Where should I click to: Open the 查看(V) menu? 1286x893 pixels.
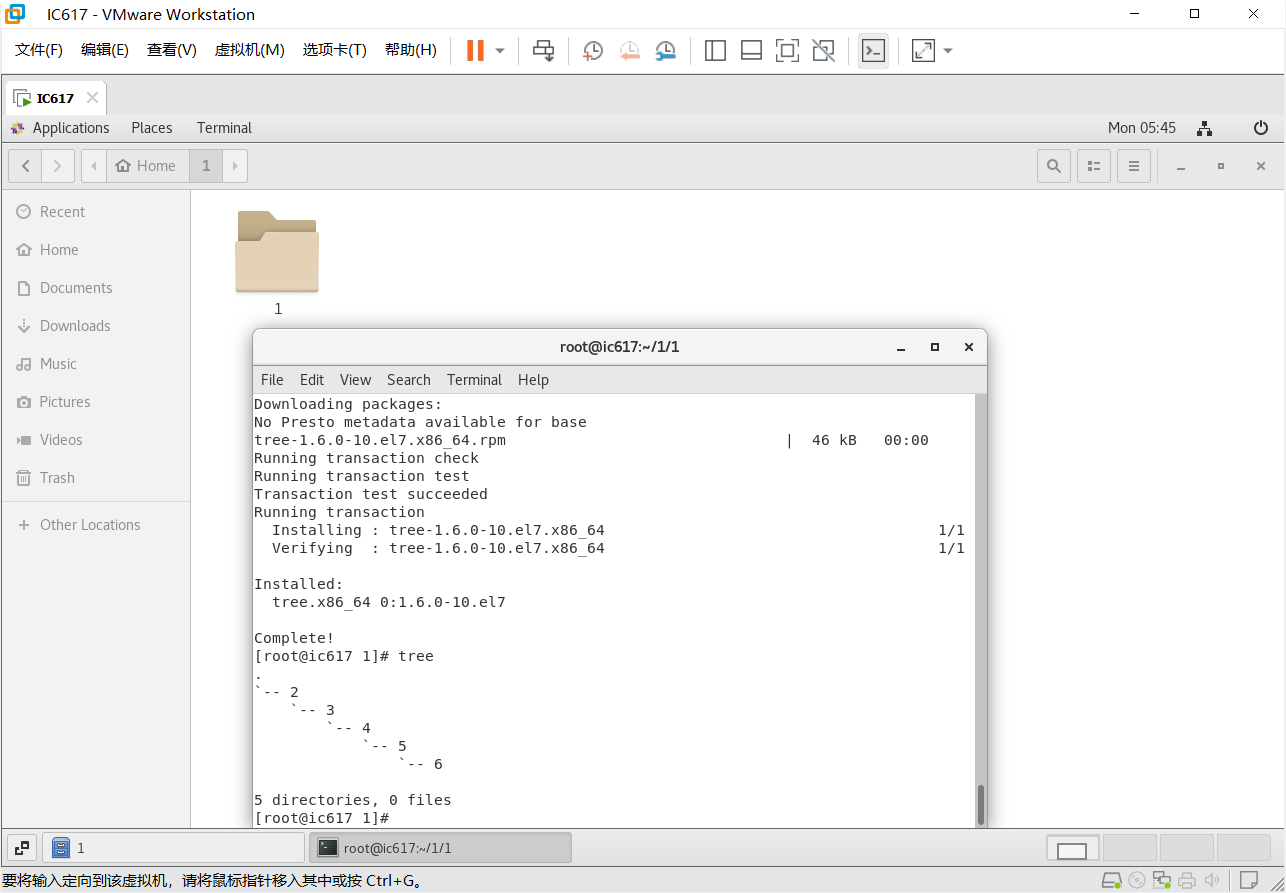click(x=172, y=50)
